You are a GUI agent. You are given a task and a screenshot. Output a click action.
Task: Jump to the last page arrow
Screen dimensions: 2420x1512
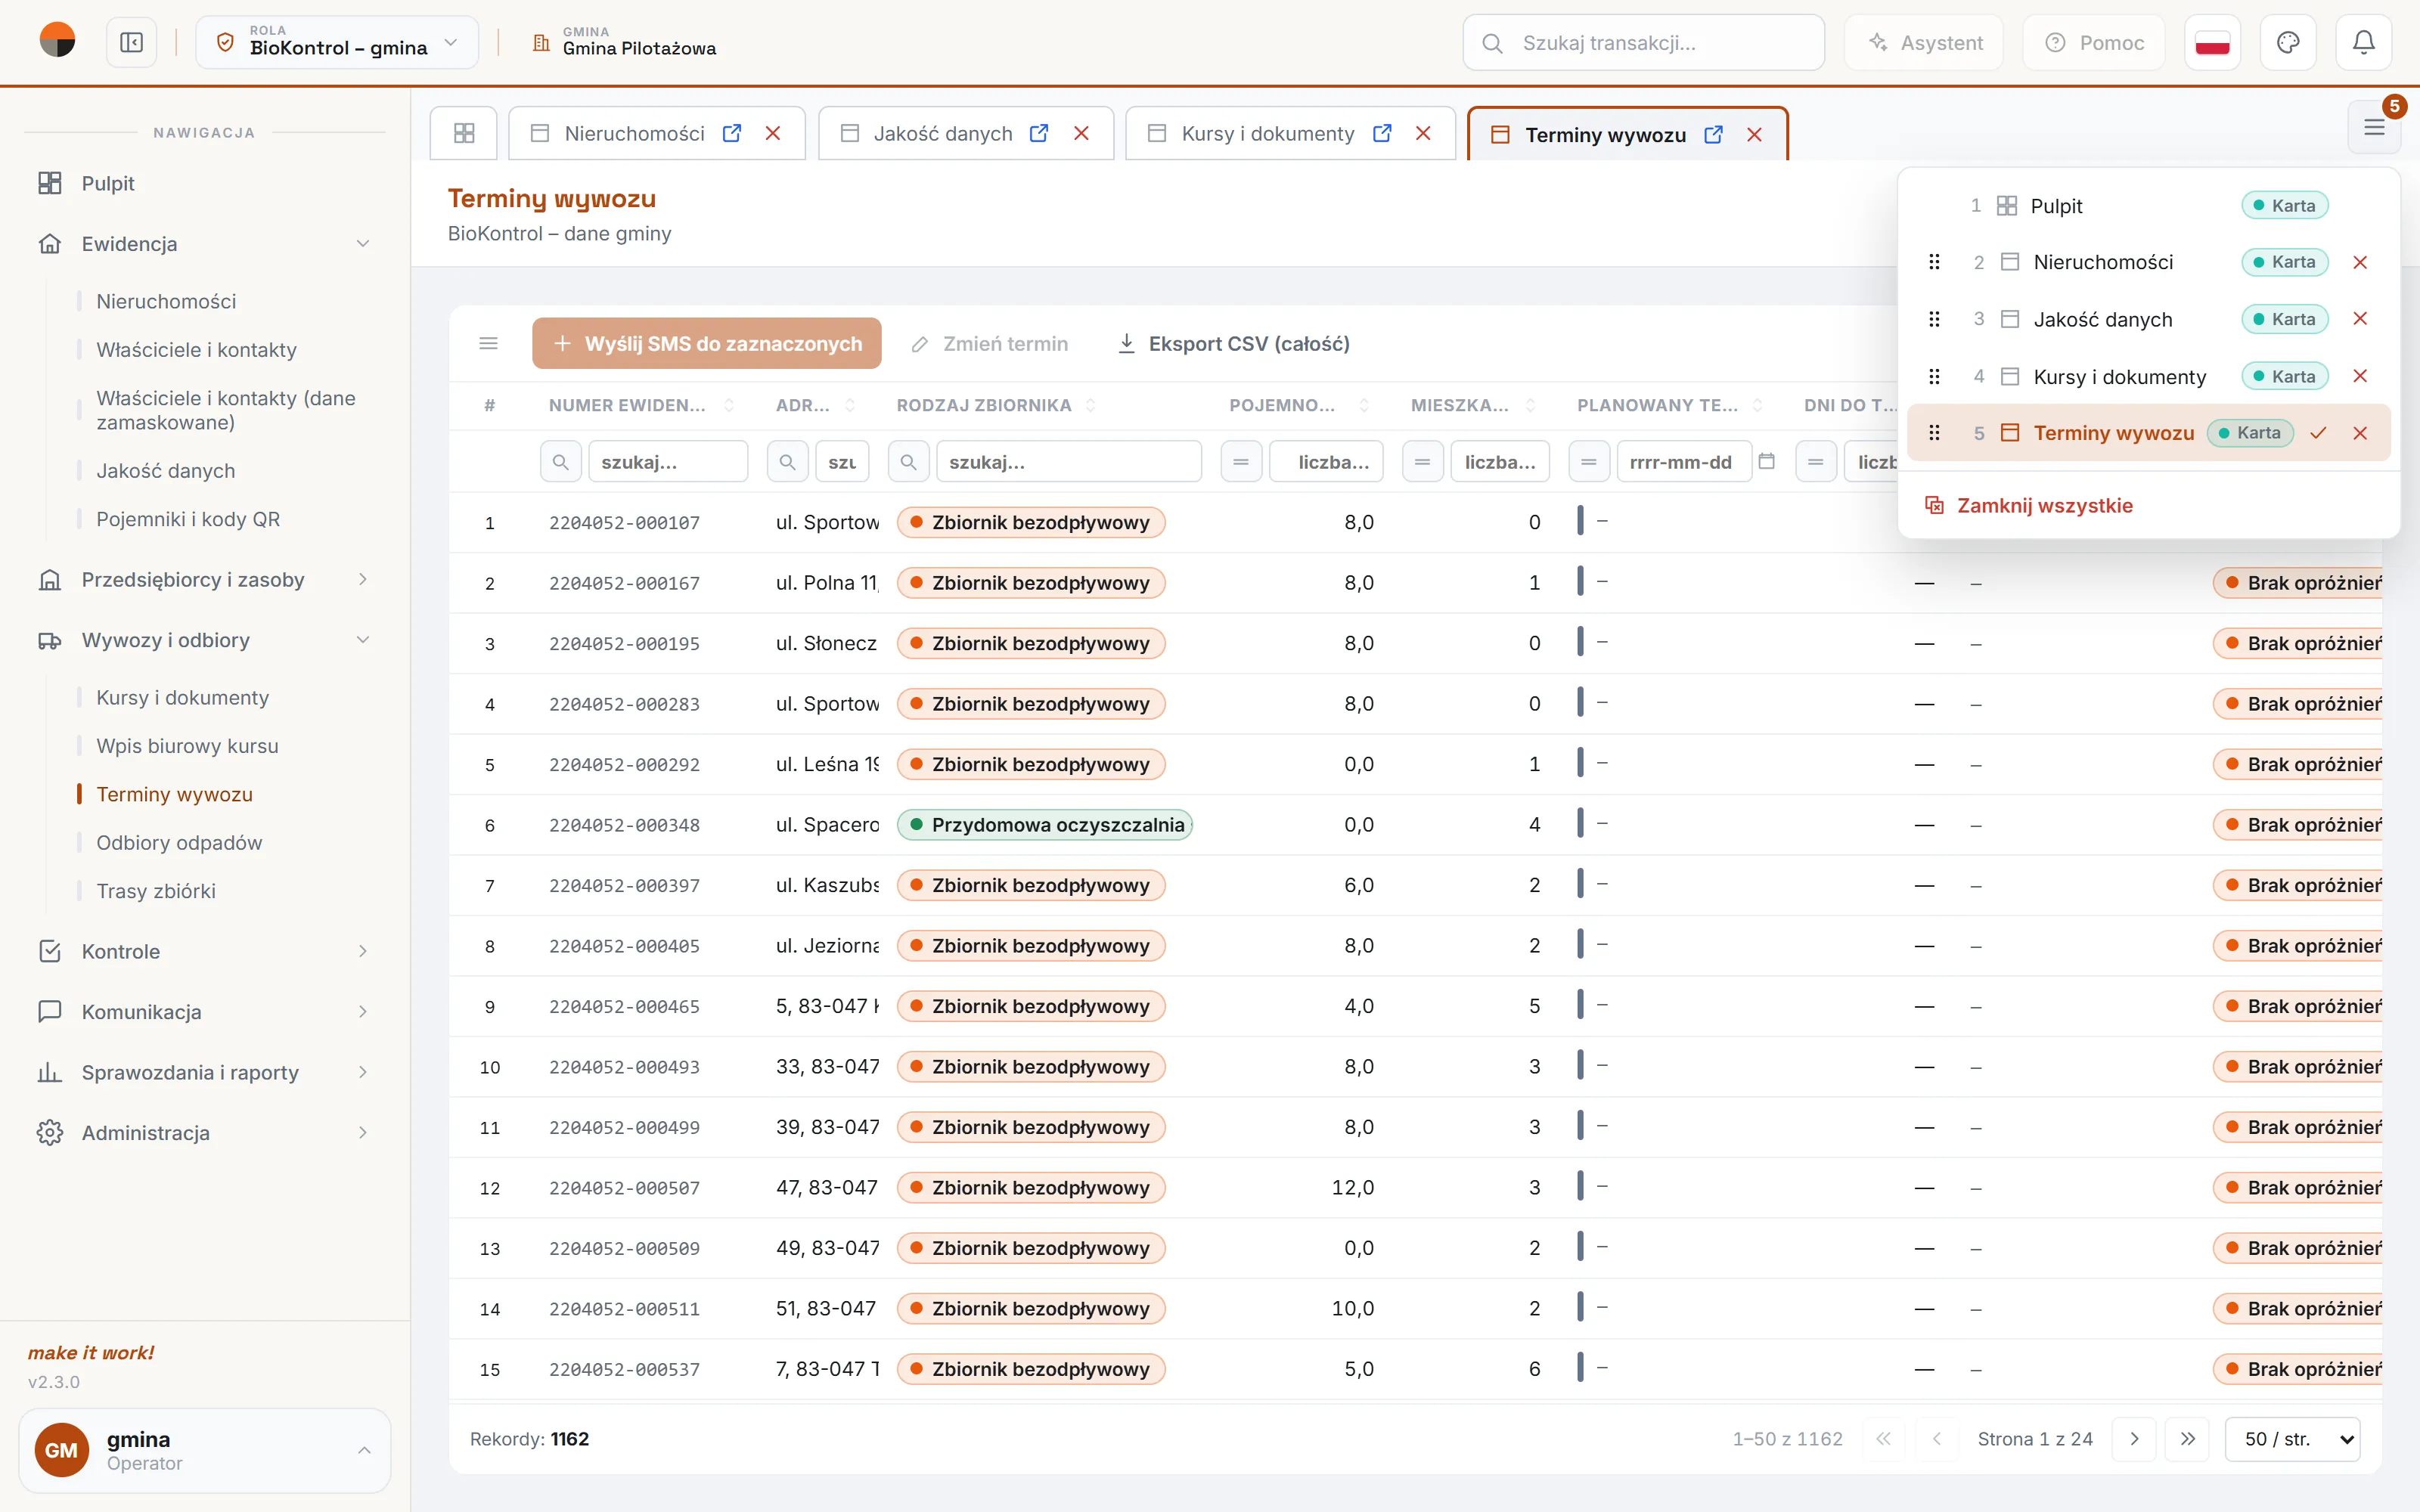(2188, 1439)
